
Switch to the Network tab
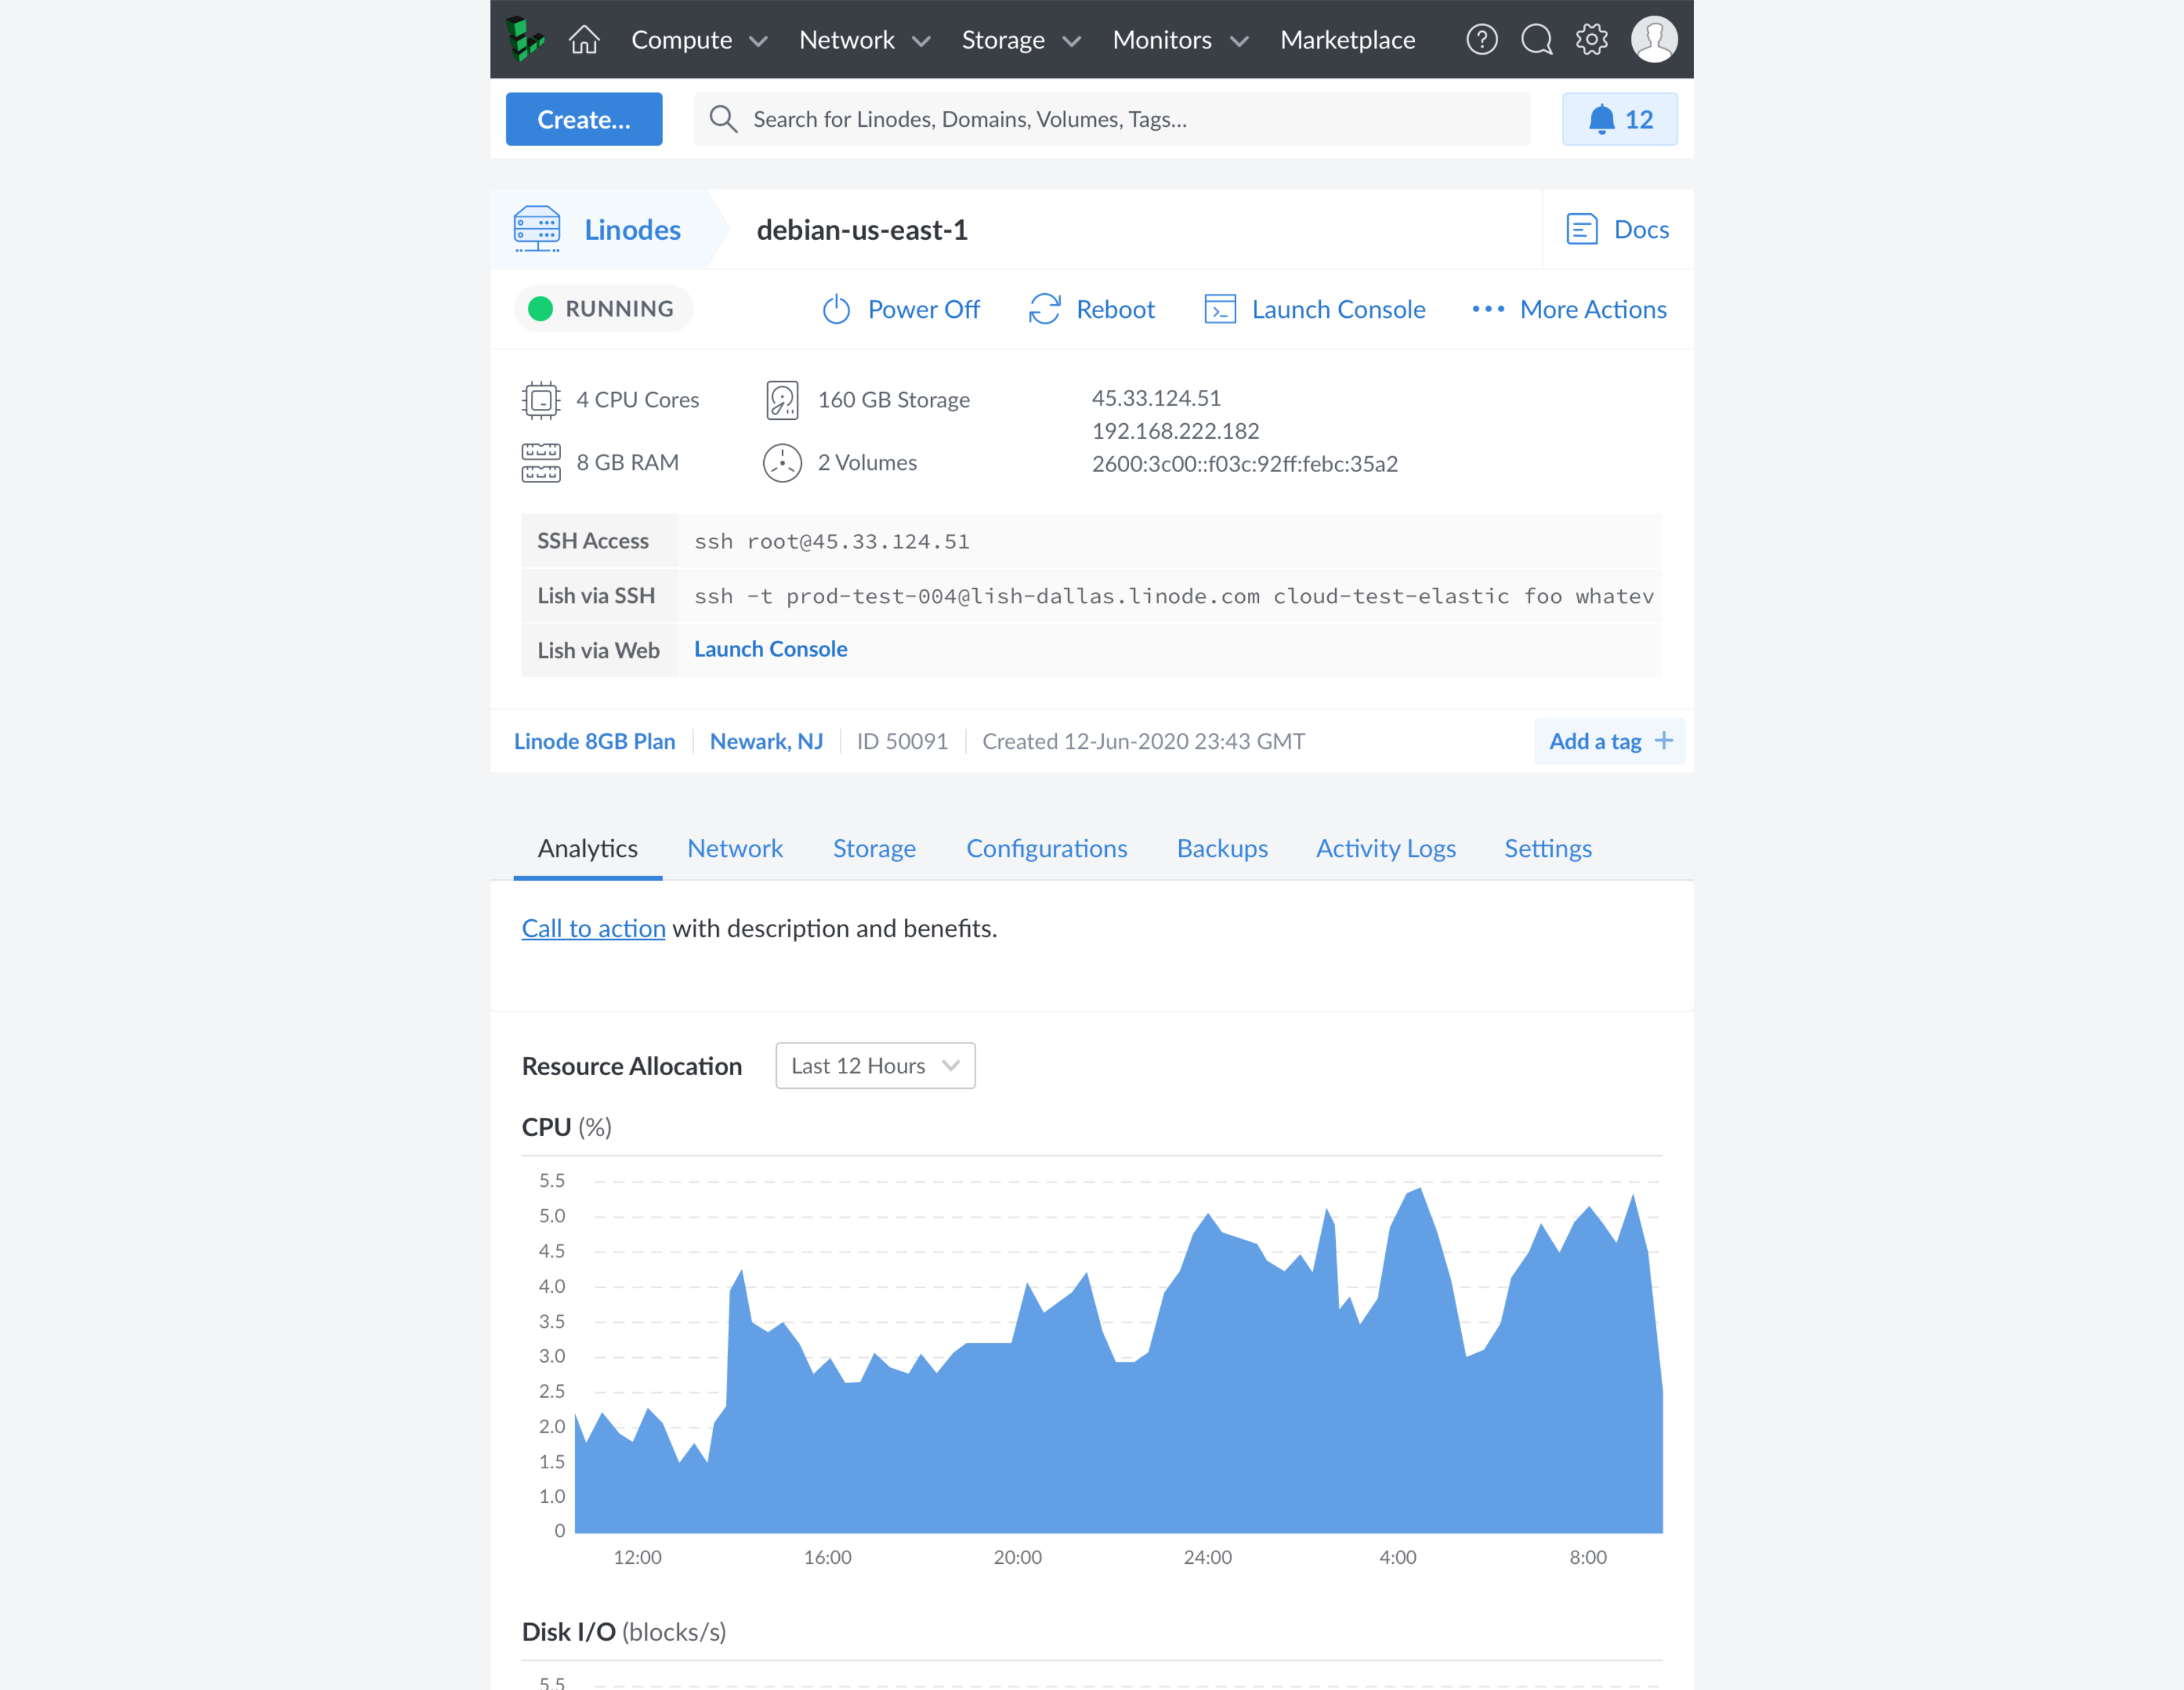[735, 848]
